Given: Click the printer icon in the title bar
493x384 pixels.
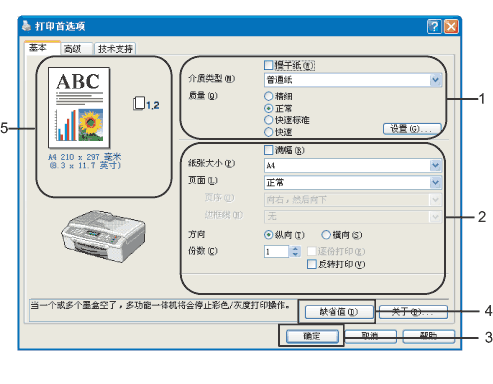Looking at the screenshot, I should point(26,26).
